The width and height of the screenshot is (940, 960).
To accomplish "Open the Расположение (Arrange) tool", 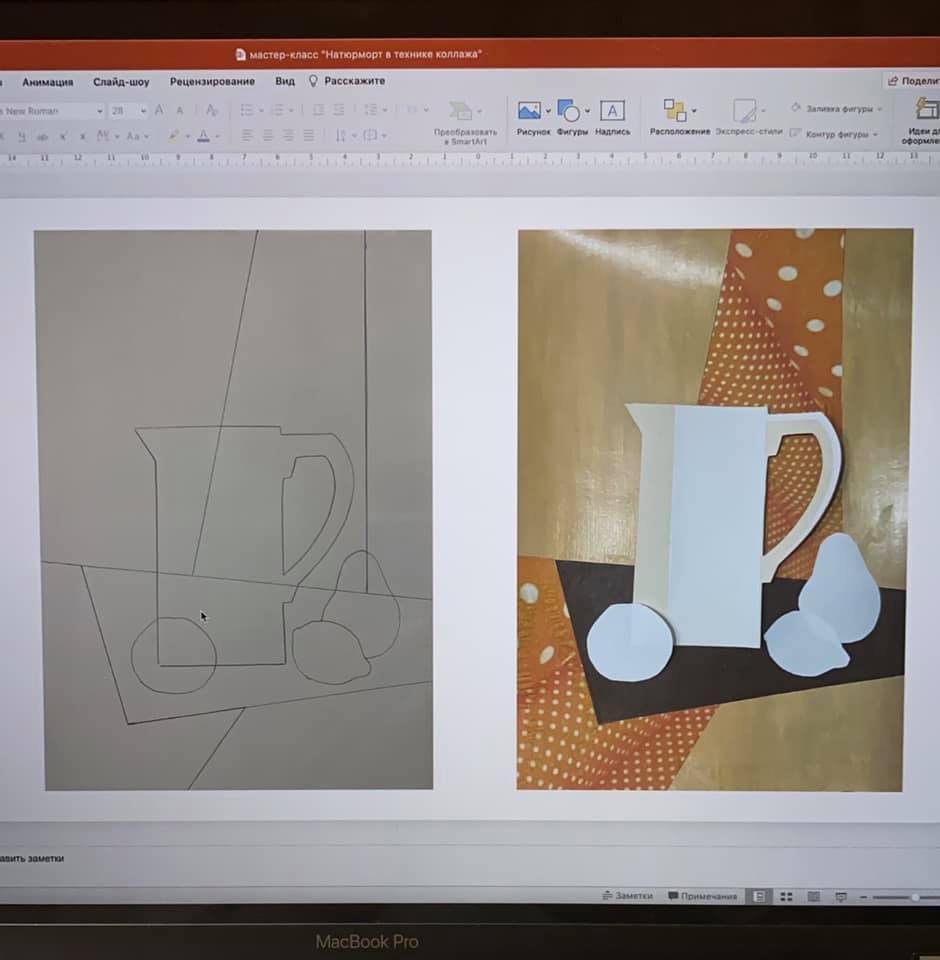I will pos(676,111).
